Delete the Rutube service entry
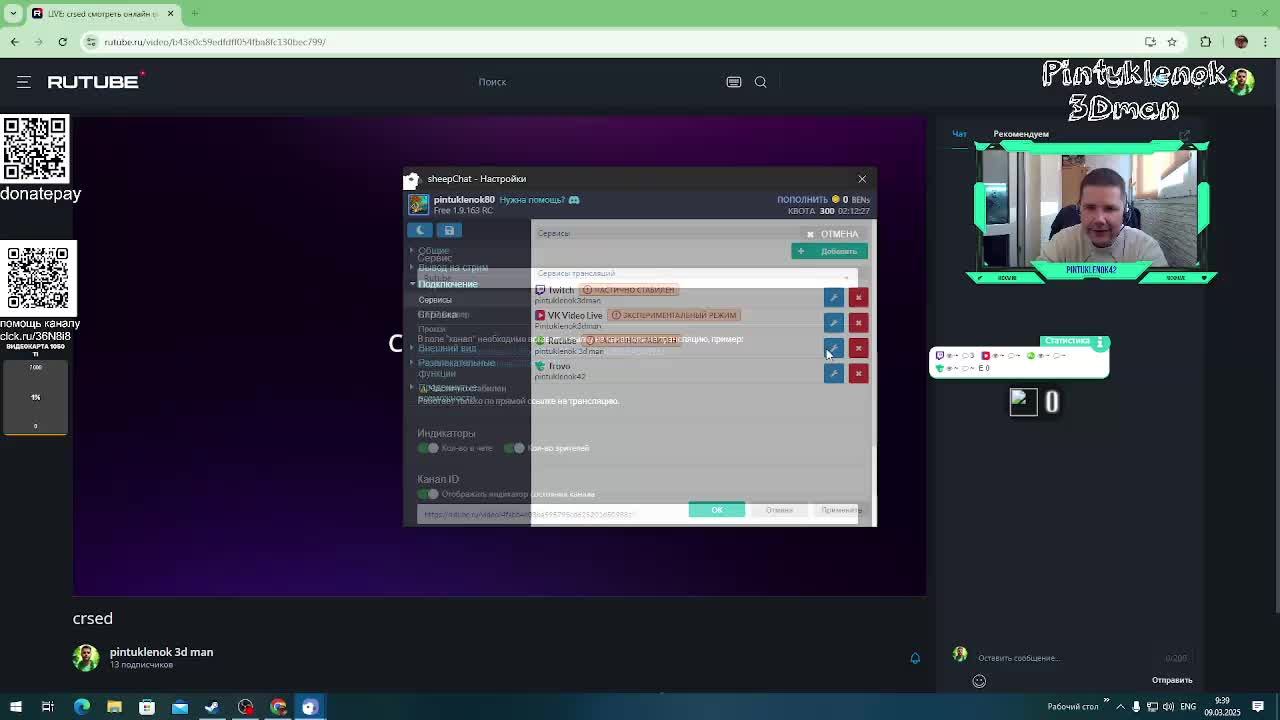The height and width of the screenshot is (720, 1280). pyautogui.click(x=858, y=348)
